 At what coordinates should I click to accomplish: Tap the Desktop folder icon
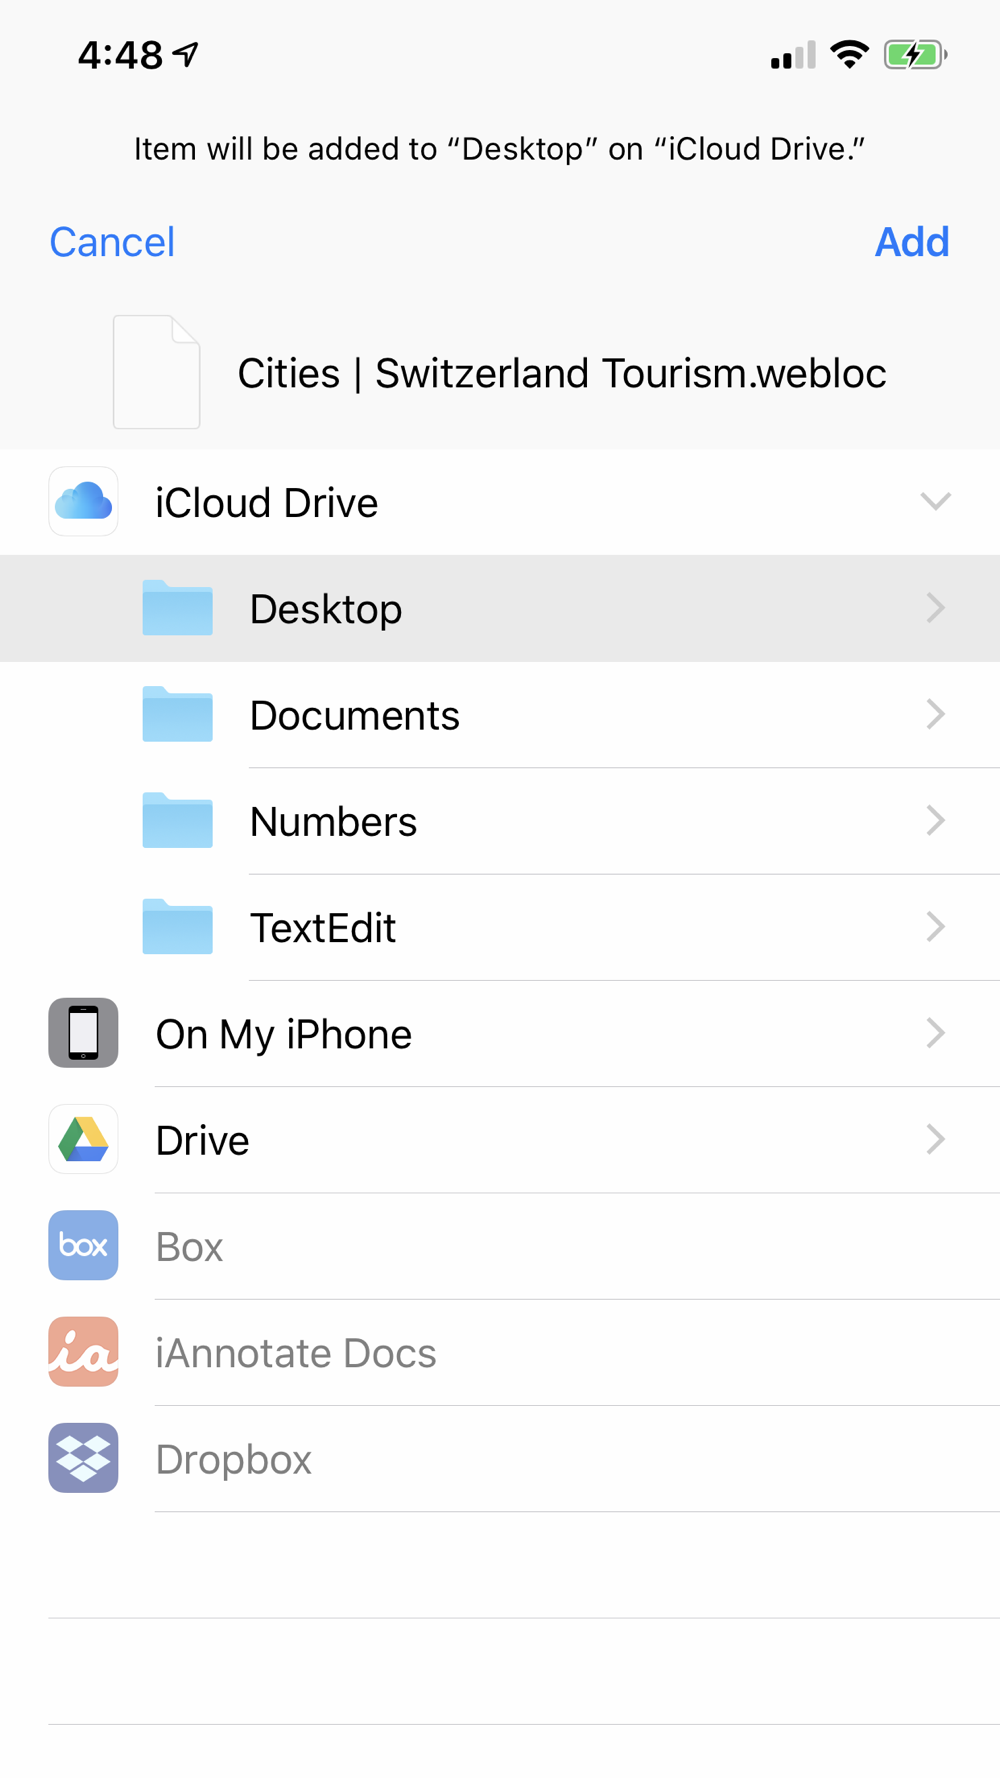[177, 607]
